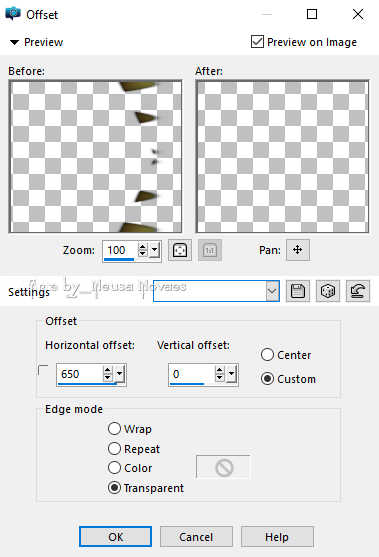The height and width of the screenshot is (557, 379).
Task: Click the edge color swatch box
Action: [223, 467]
